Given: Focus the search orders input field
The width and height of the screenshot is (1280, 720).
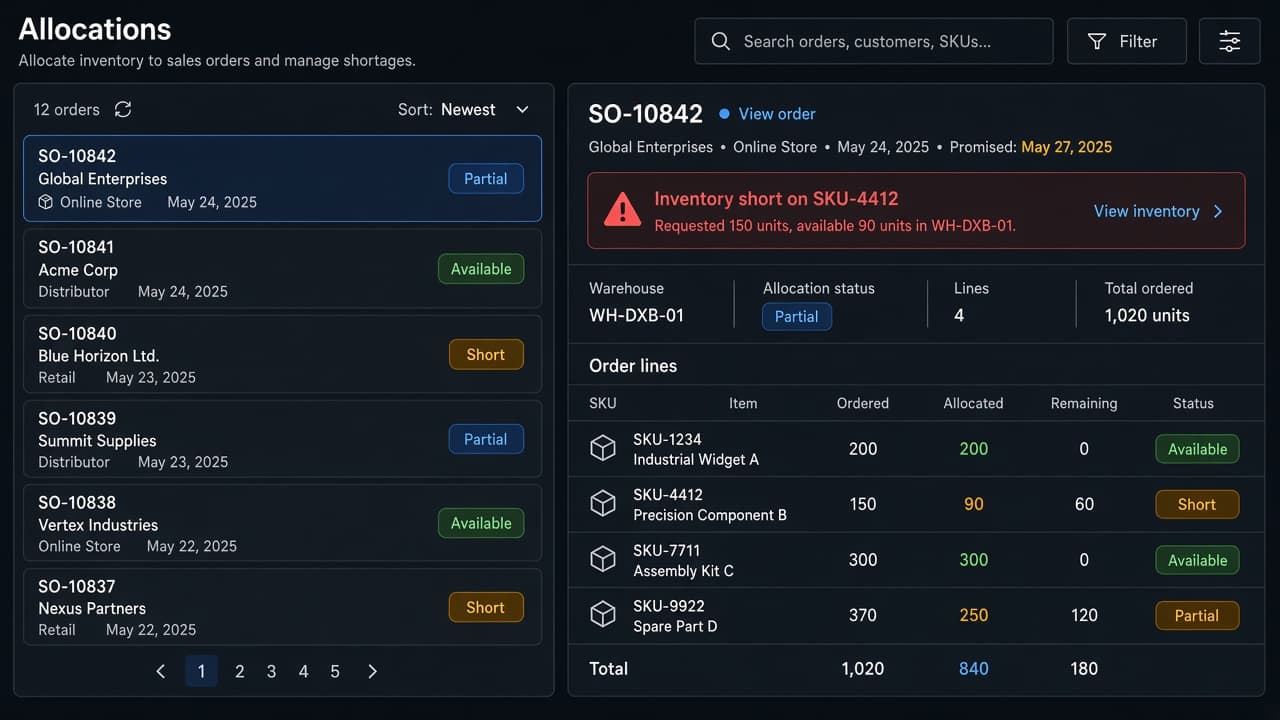Looking at the screenshot, I should click(x=874, y=41).
